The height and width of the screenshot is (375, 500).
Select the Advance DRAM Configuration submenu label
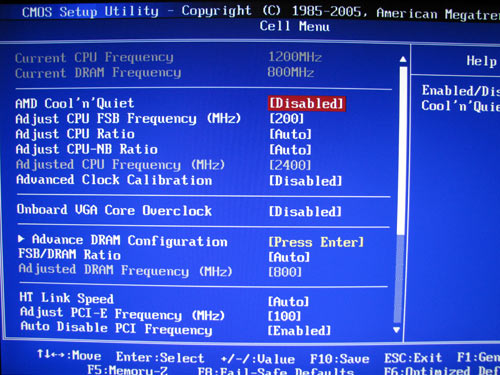[x=130, y=240]
